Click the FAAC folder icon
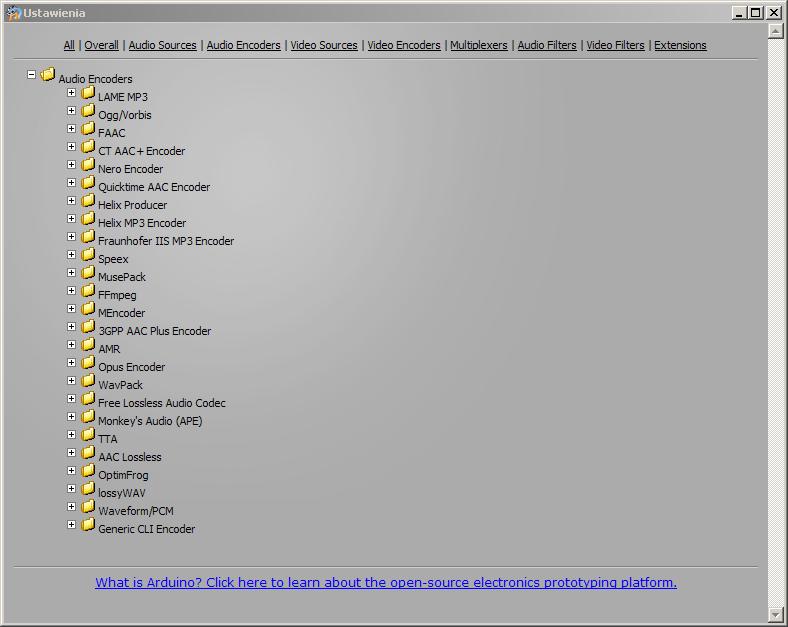This screenshot has width=788, height=627. 88,129
